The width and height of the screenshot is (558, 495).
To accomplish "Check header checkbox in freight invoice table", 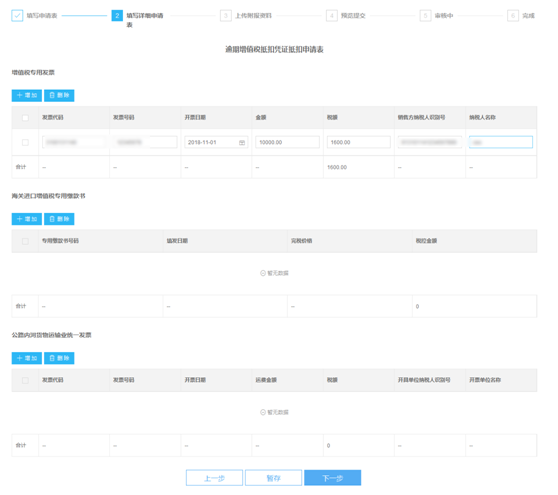I will (25, 380).
